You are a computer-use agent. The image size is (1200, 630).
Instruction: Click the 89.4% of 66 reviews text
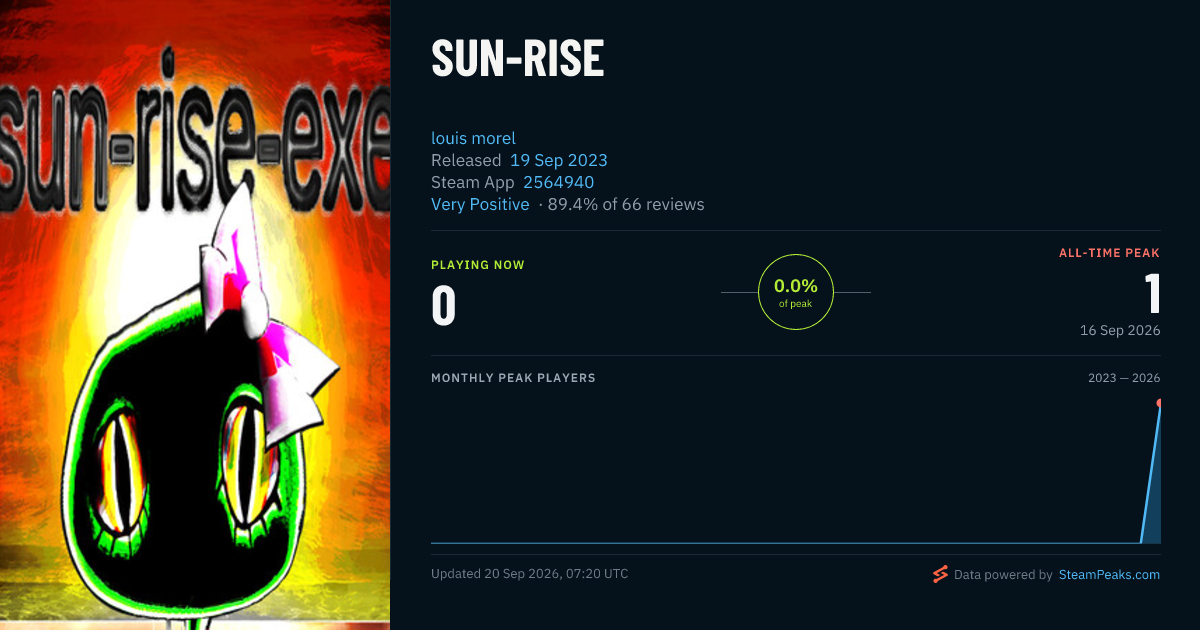point(626,204)
